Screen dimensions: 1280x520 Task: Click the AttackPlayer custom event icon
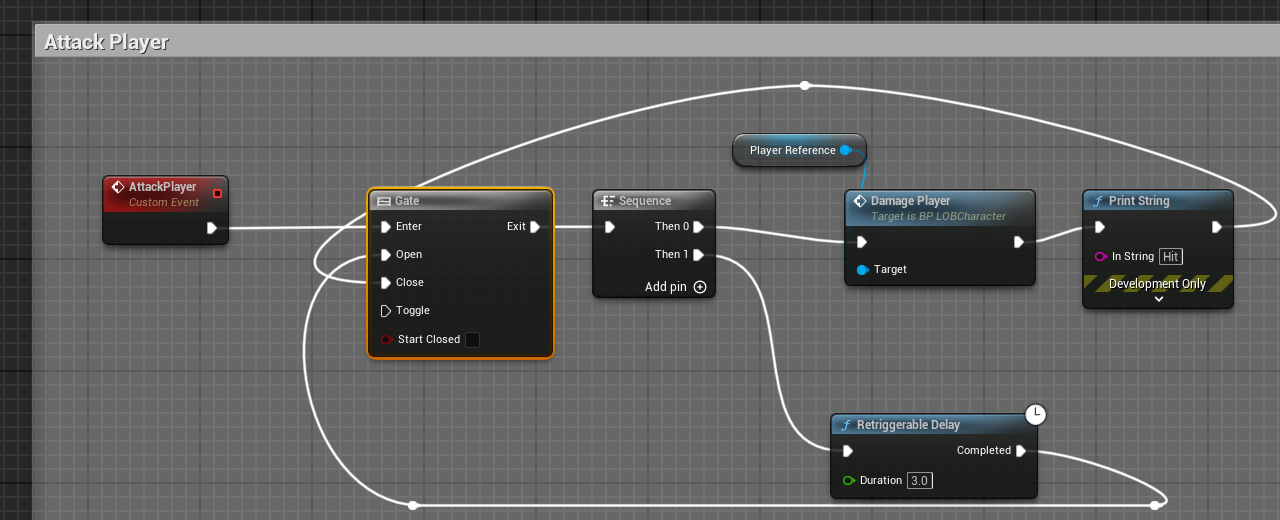pyautogui.click(x=117, y=187)
